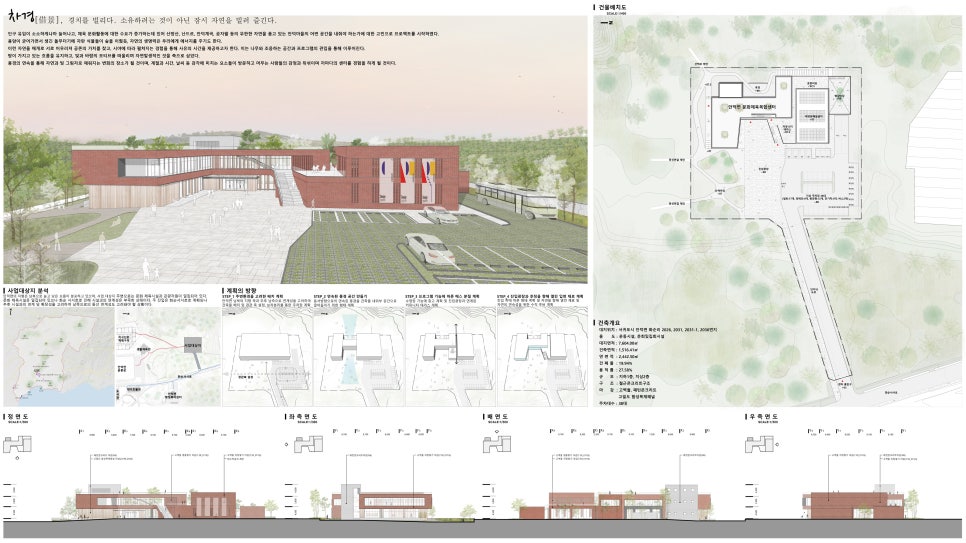Image resolution: width=966 pixels, height=543 pixels.
Task: Click the STEP_4 caption text
Action: pyautogui.click(x=541, y=301)
